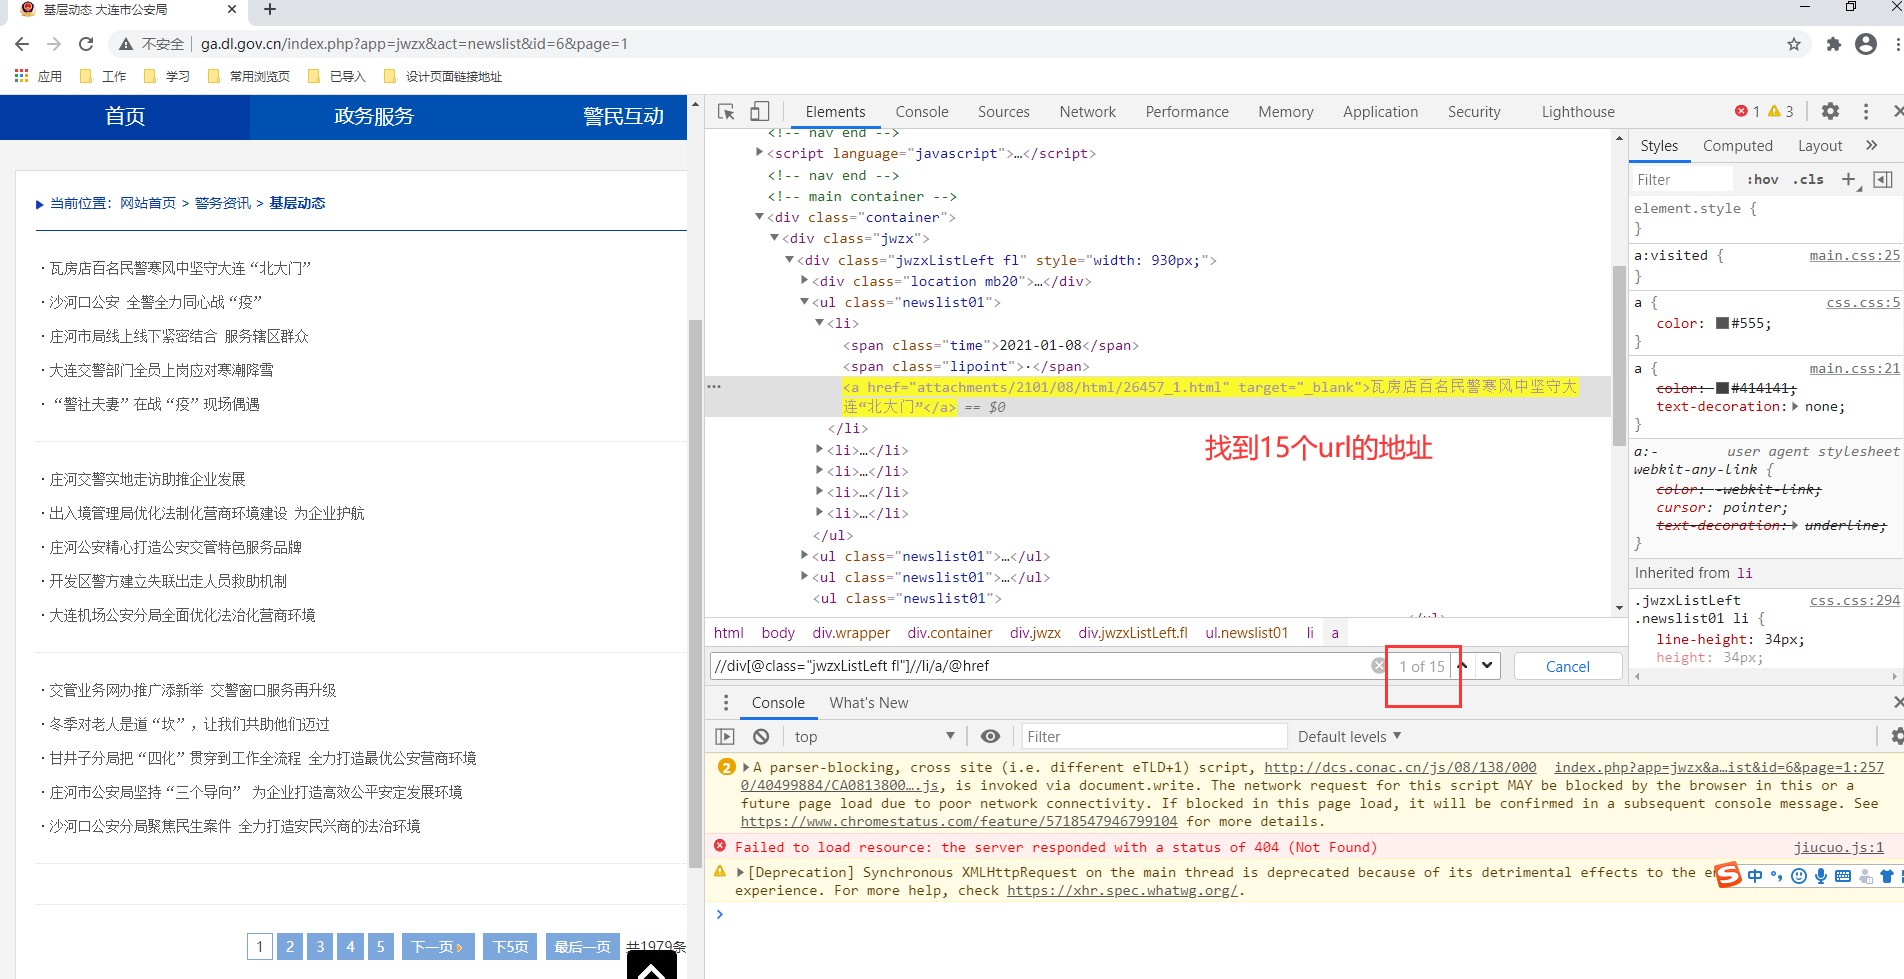The height and width of the screenshot is (979, 1904).
Task: Open DevTools customize menu (three dots)
Action: 1865,111
